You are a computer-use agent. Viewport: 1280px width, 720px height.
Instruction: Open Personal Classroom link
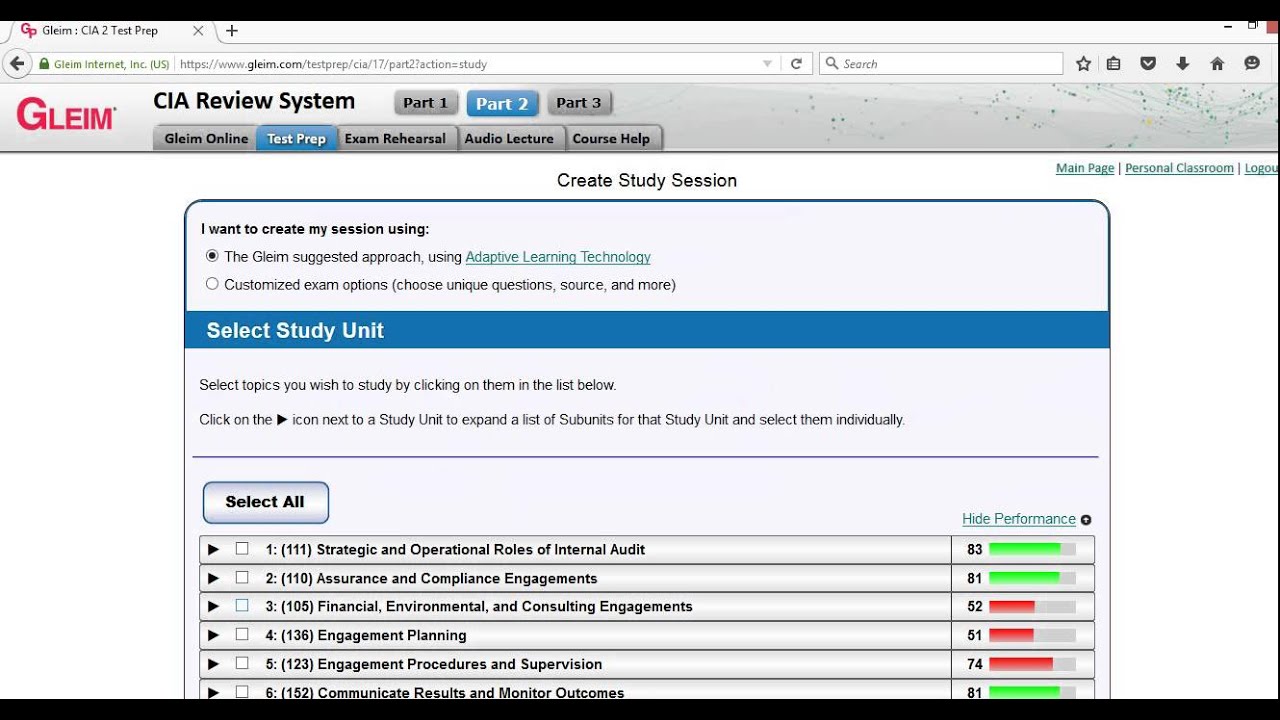pyautogui.click(x=1179, y=168)
